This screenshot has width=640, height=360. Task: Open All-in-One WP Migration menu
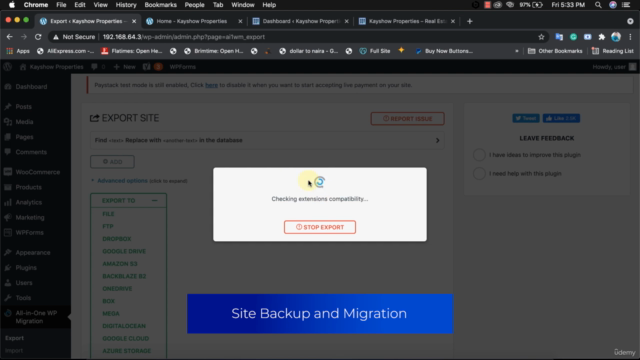pos(36,317)
